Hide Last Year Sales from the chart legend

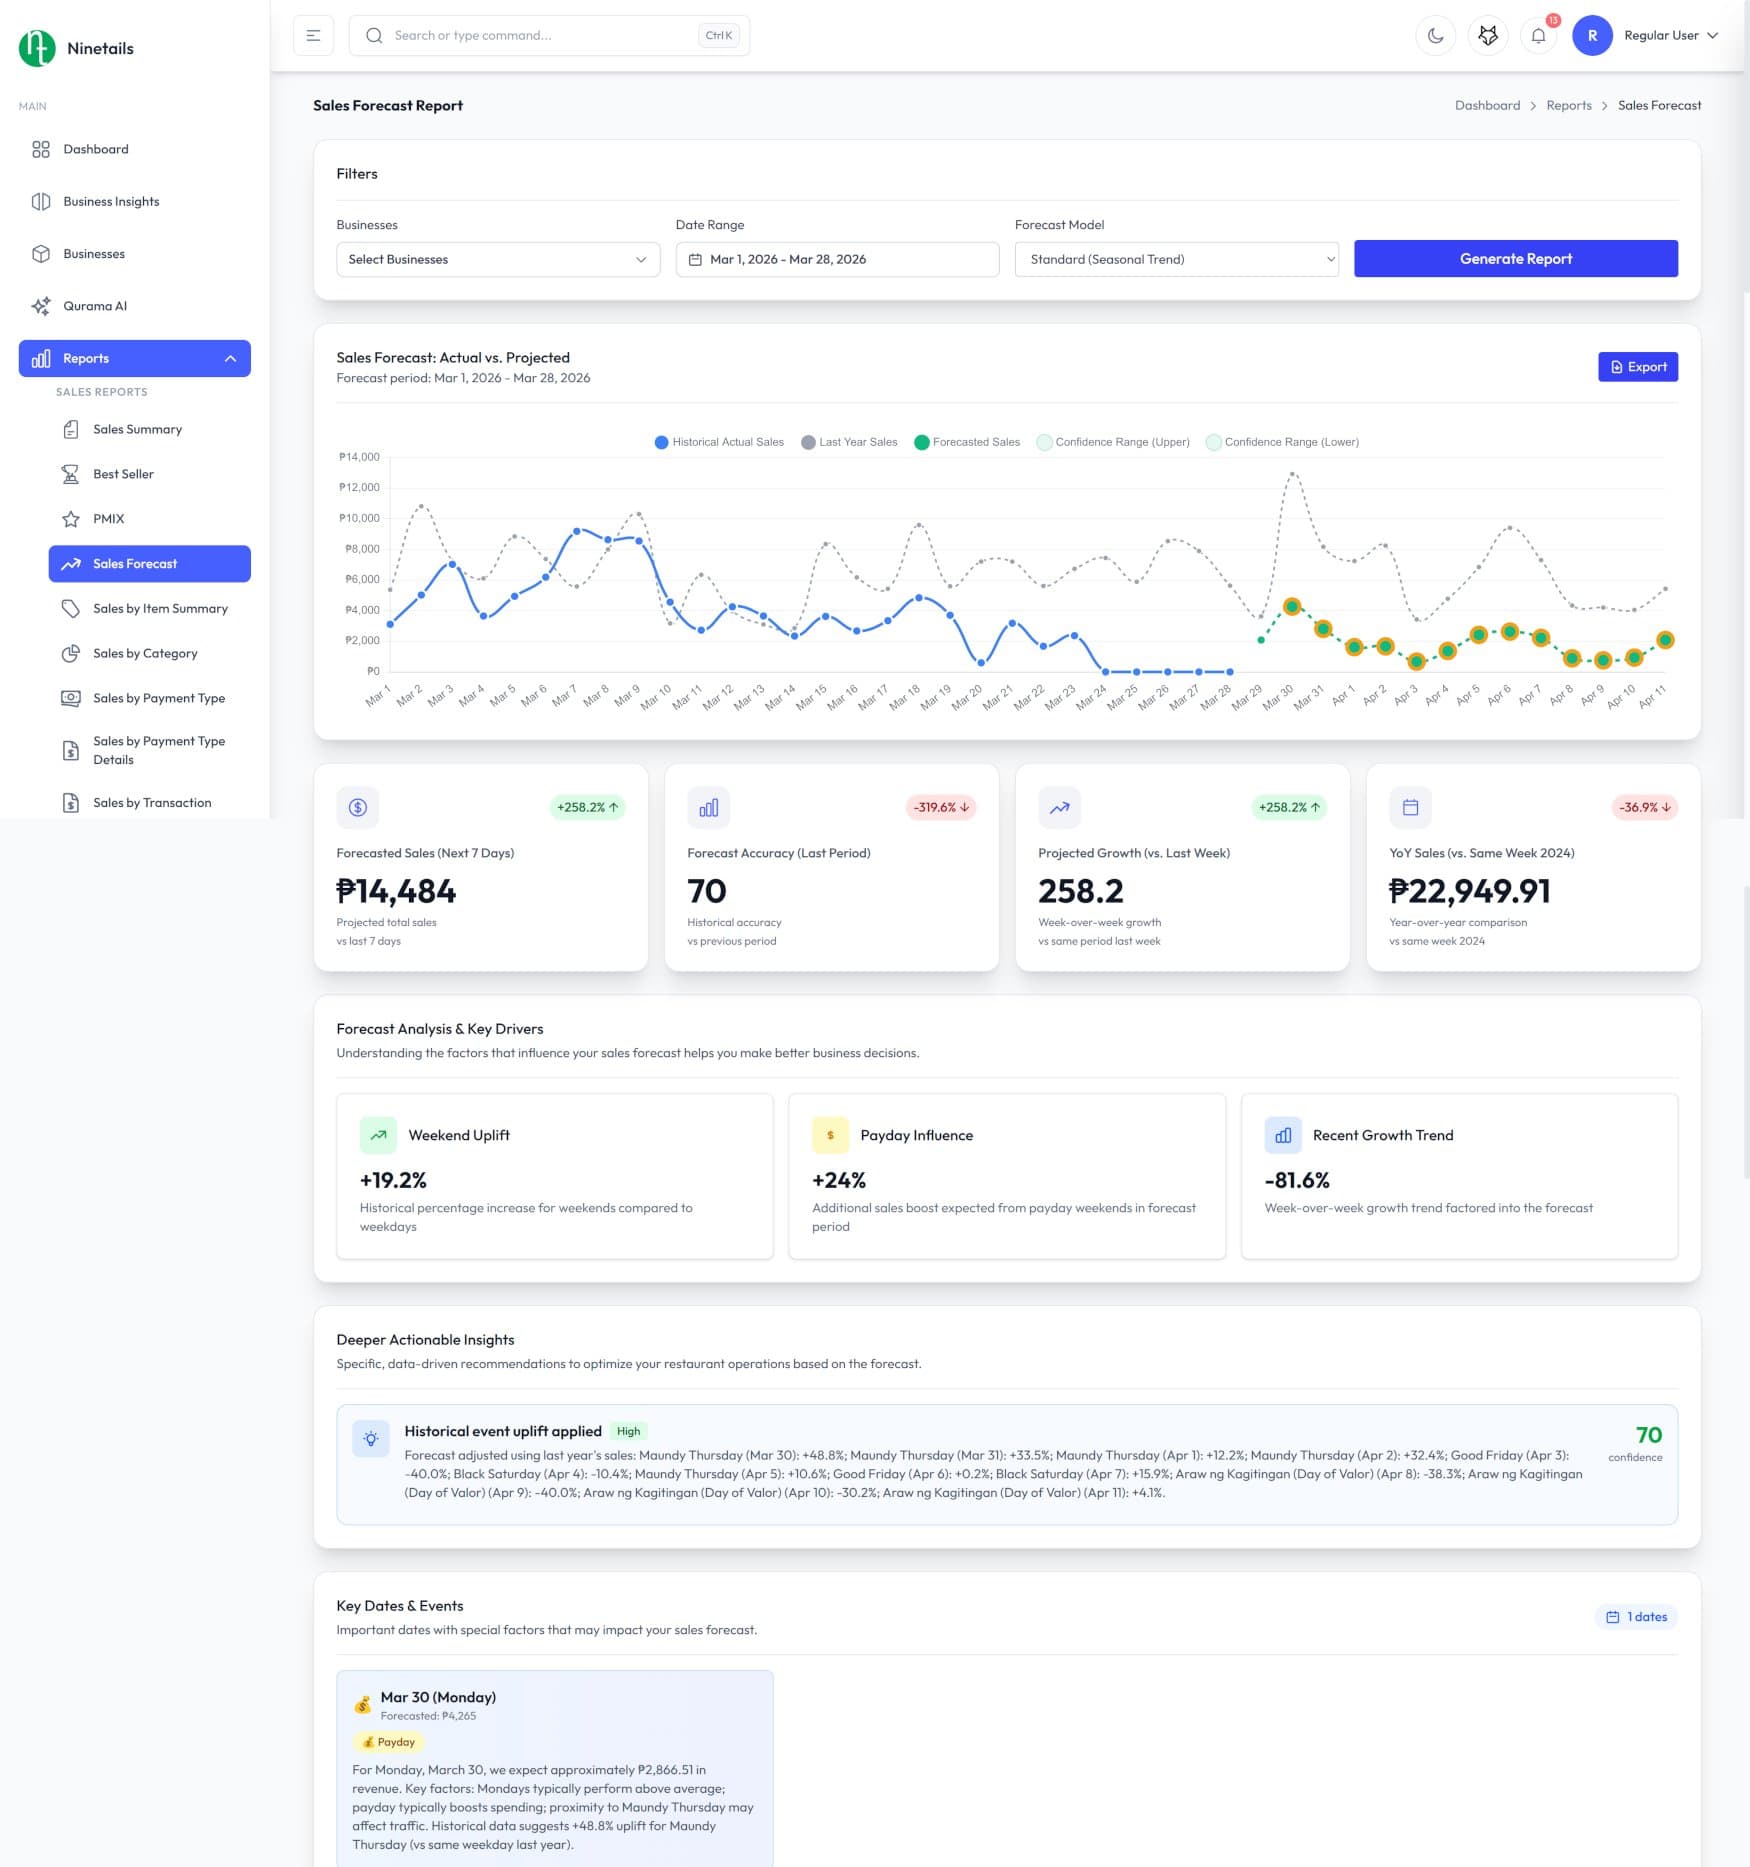848,441
